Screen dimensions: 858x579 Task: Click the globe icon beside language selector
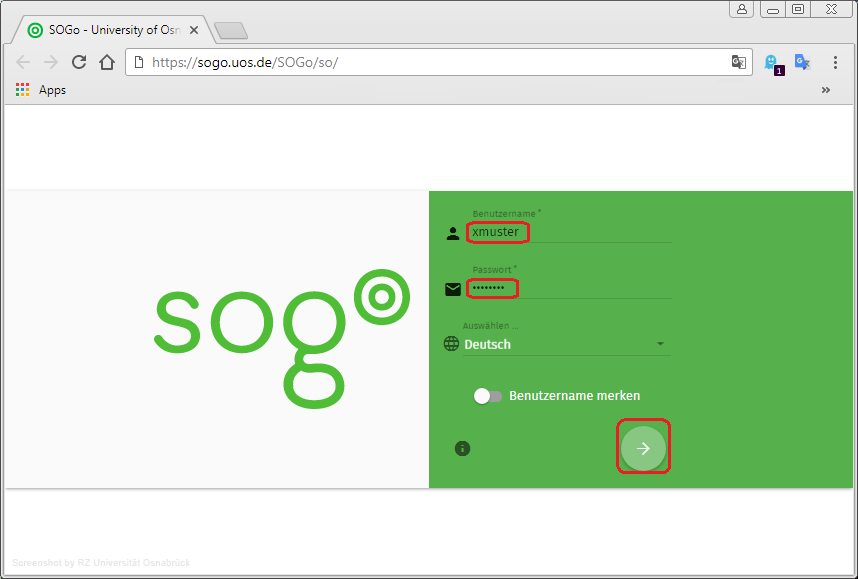(451, 344)
